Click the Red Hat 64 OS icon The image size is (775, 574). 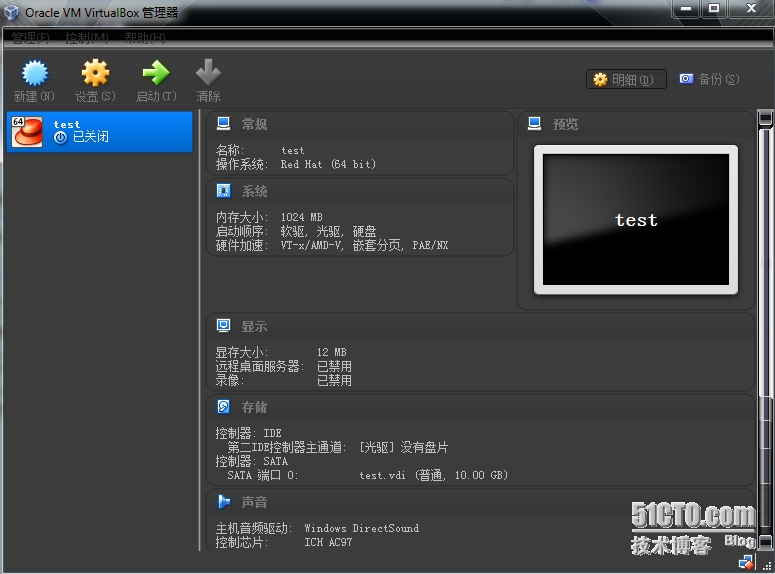point(27,132)
